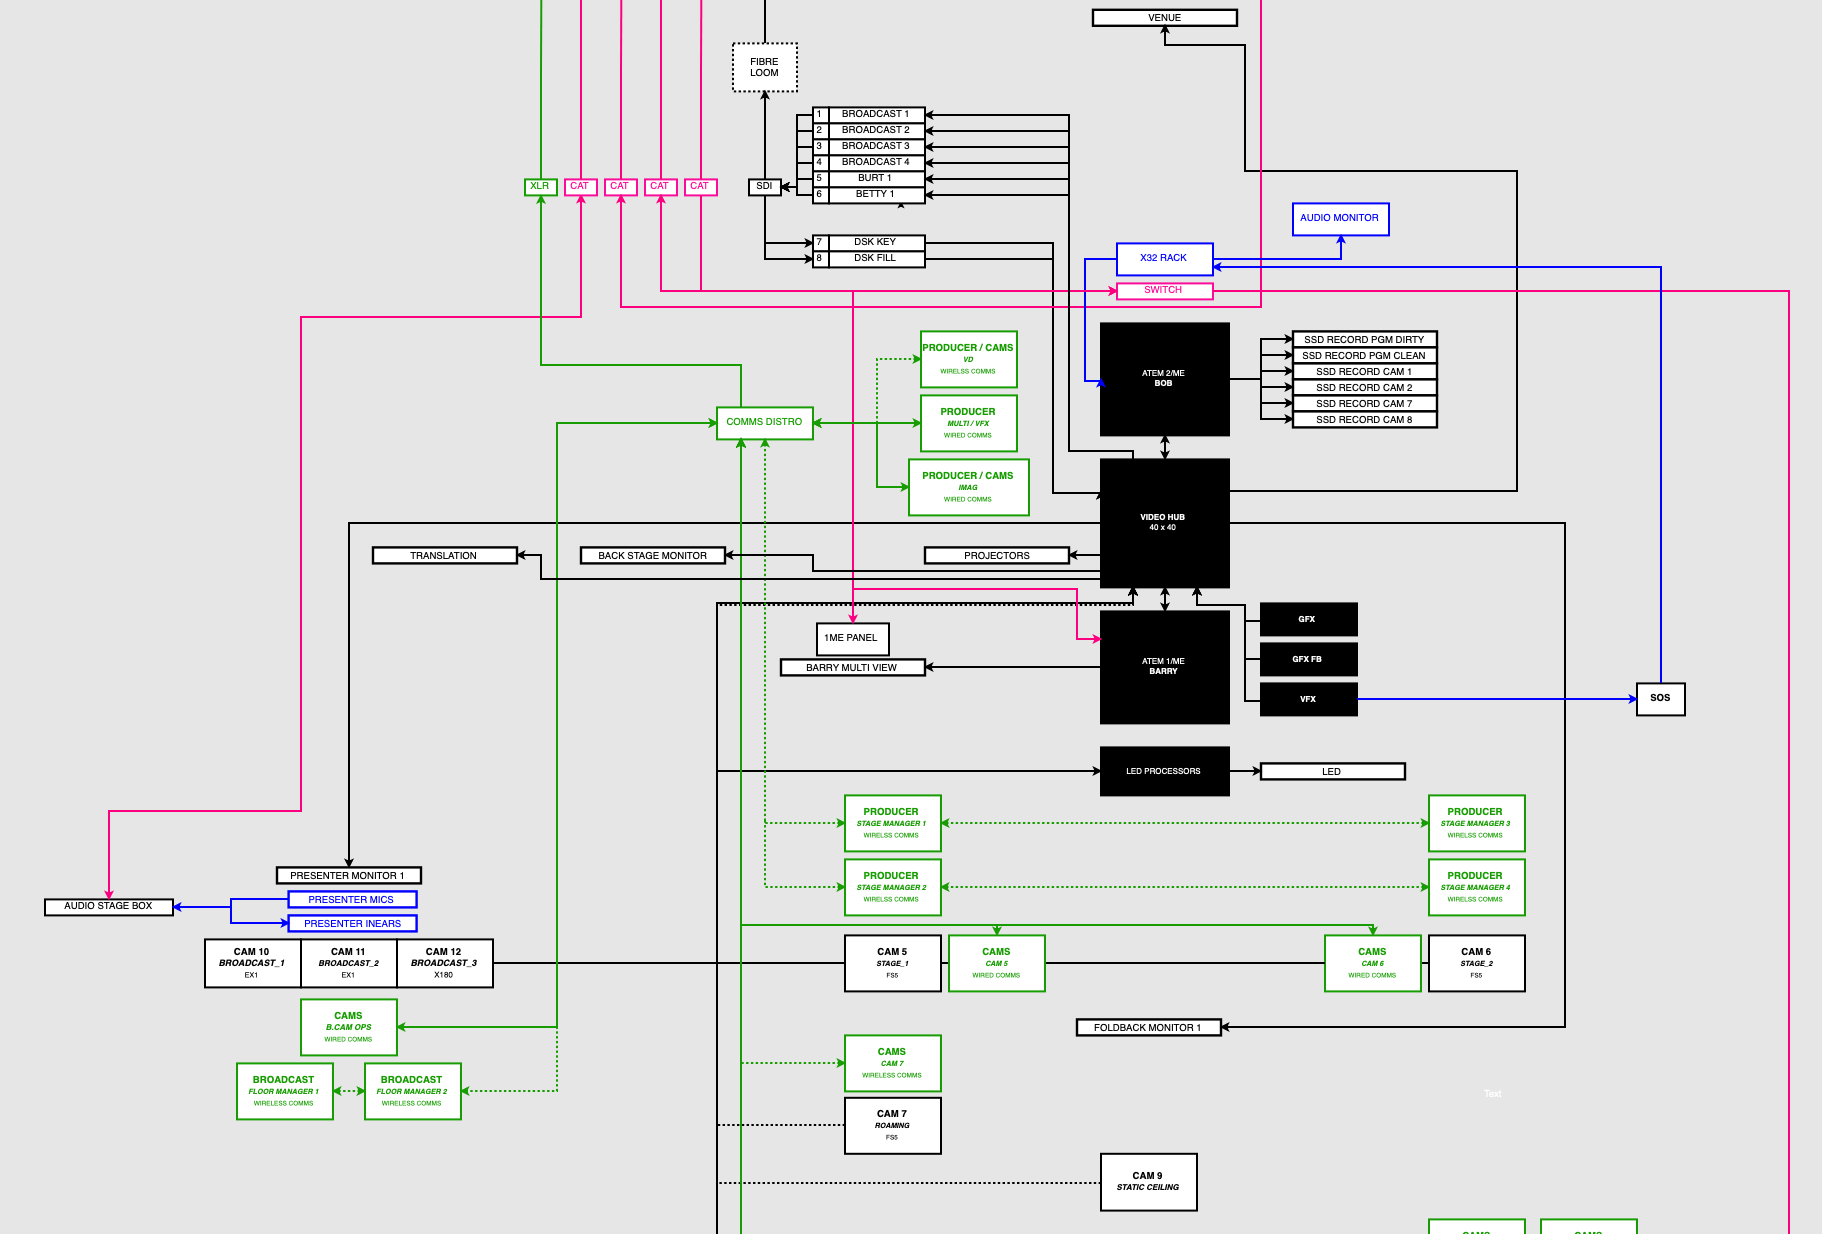This screenshot has width=1822, height=1234.
Task: Select the LED PROCESSORS block
Action: 1164,771
